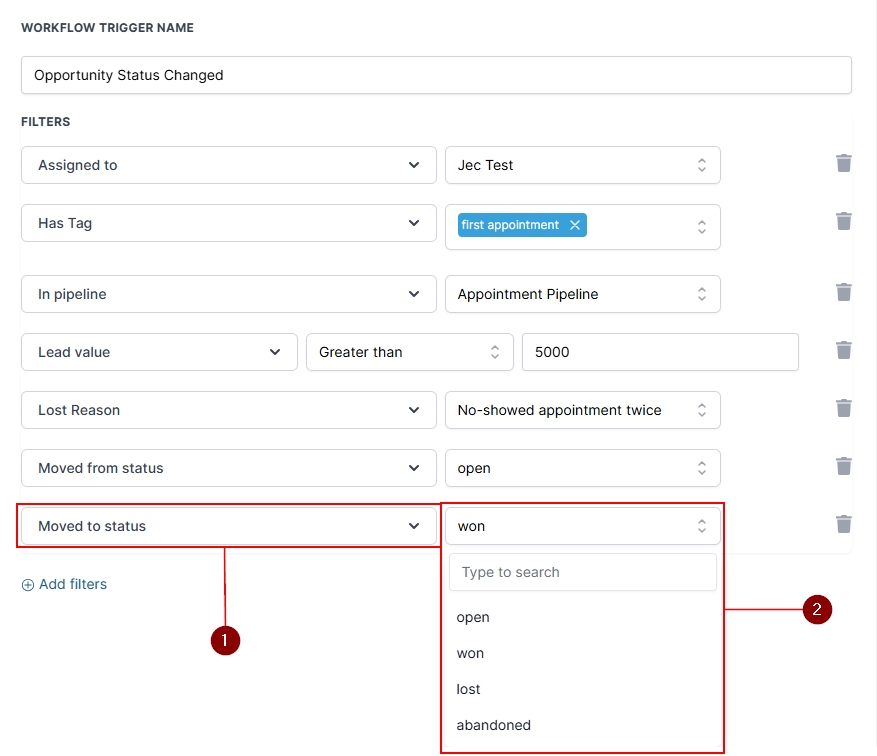
Task: Select the abandoned status option
Action: tap(494, 725)
